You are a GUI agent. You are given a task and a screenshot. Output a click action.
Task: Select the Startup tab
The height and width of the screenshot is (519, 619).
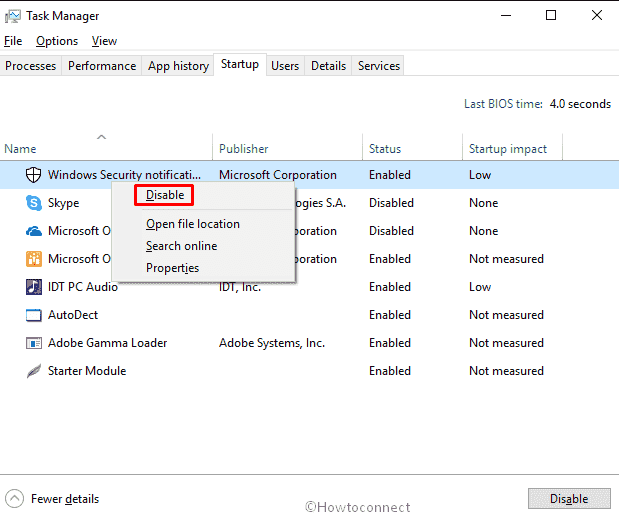pos(240,64)
